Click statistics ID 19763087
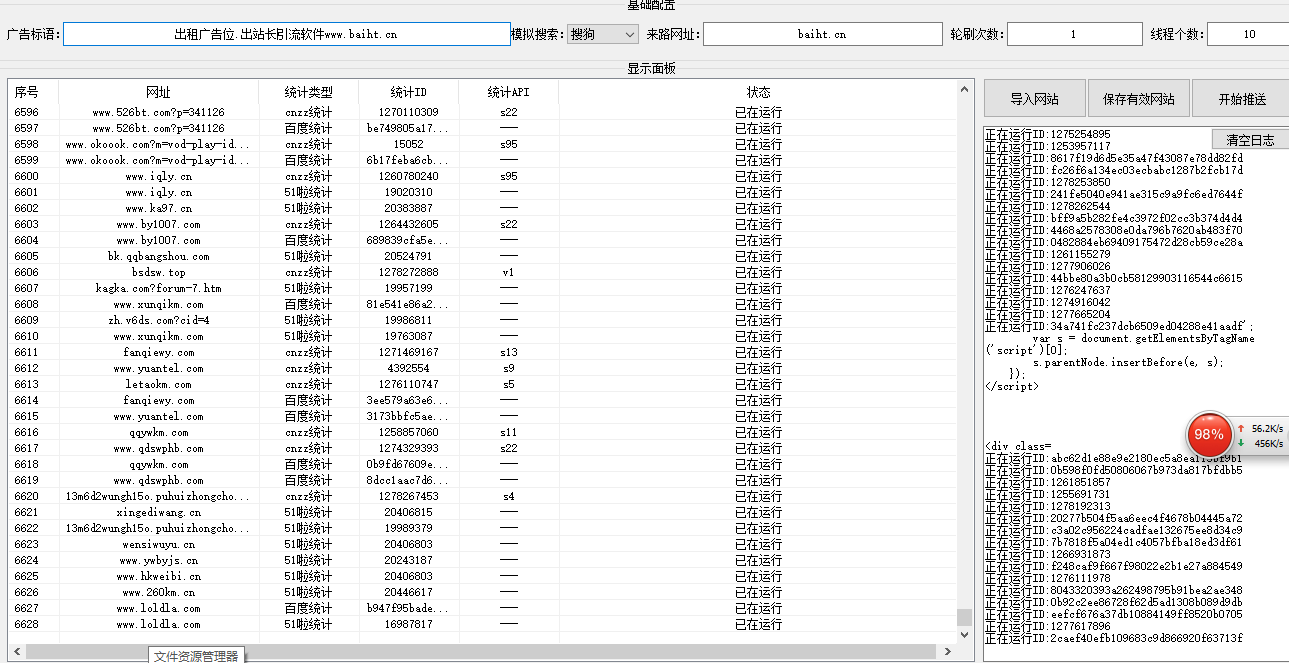This screenshot has height=663, width=1289. tap(408, 336)
